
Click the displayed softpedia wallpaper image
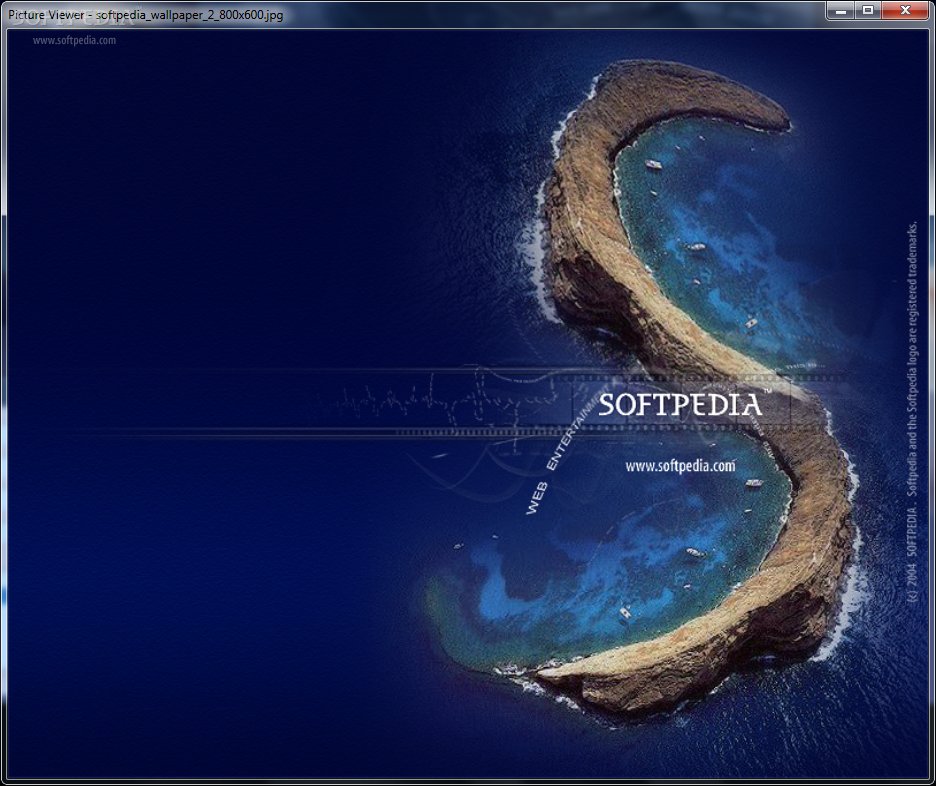468,405
